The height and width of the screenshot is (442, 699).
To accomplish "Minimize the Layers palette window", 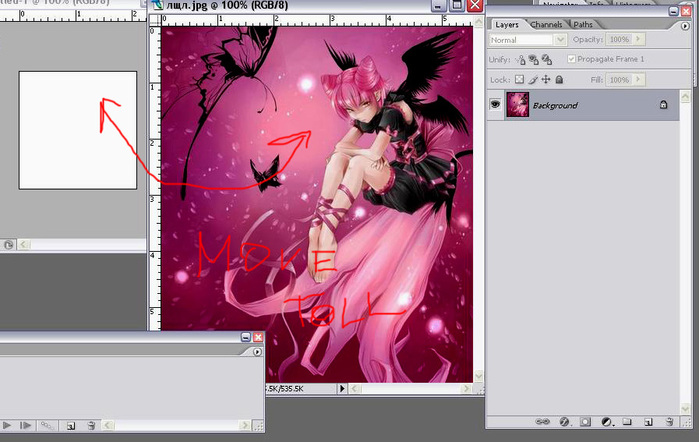I will 674,11.
